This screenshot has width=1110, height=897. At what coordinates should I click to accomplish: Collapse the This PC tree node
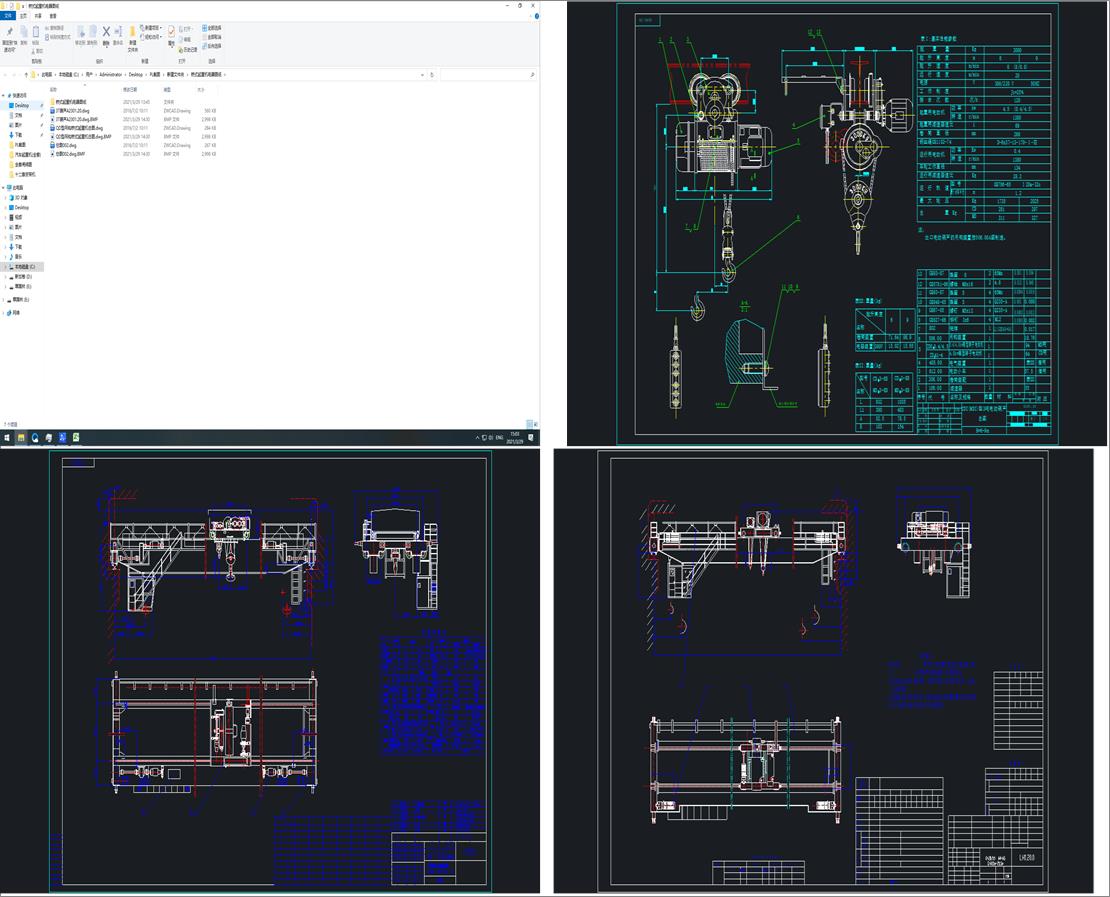[x=3, y=188]
